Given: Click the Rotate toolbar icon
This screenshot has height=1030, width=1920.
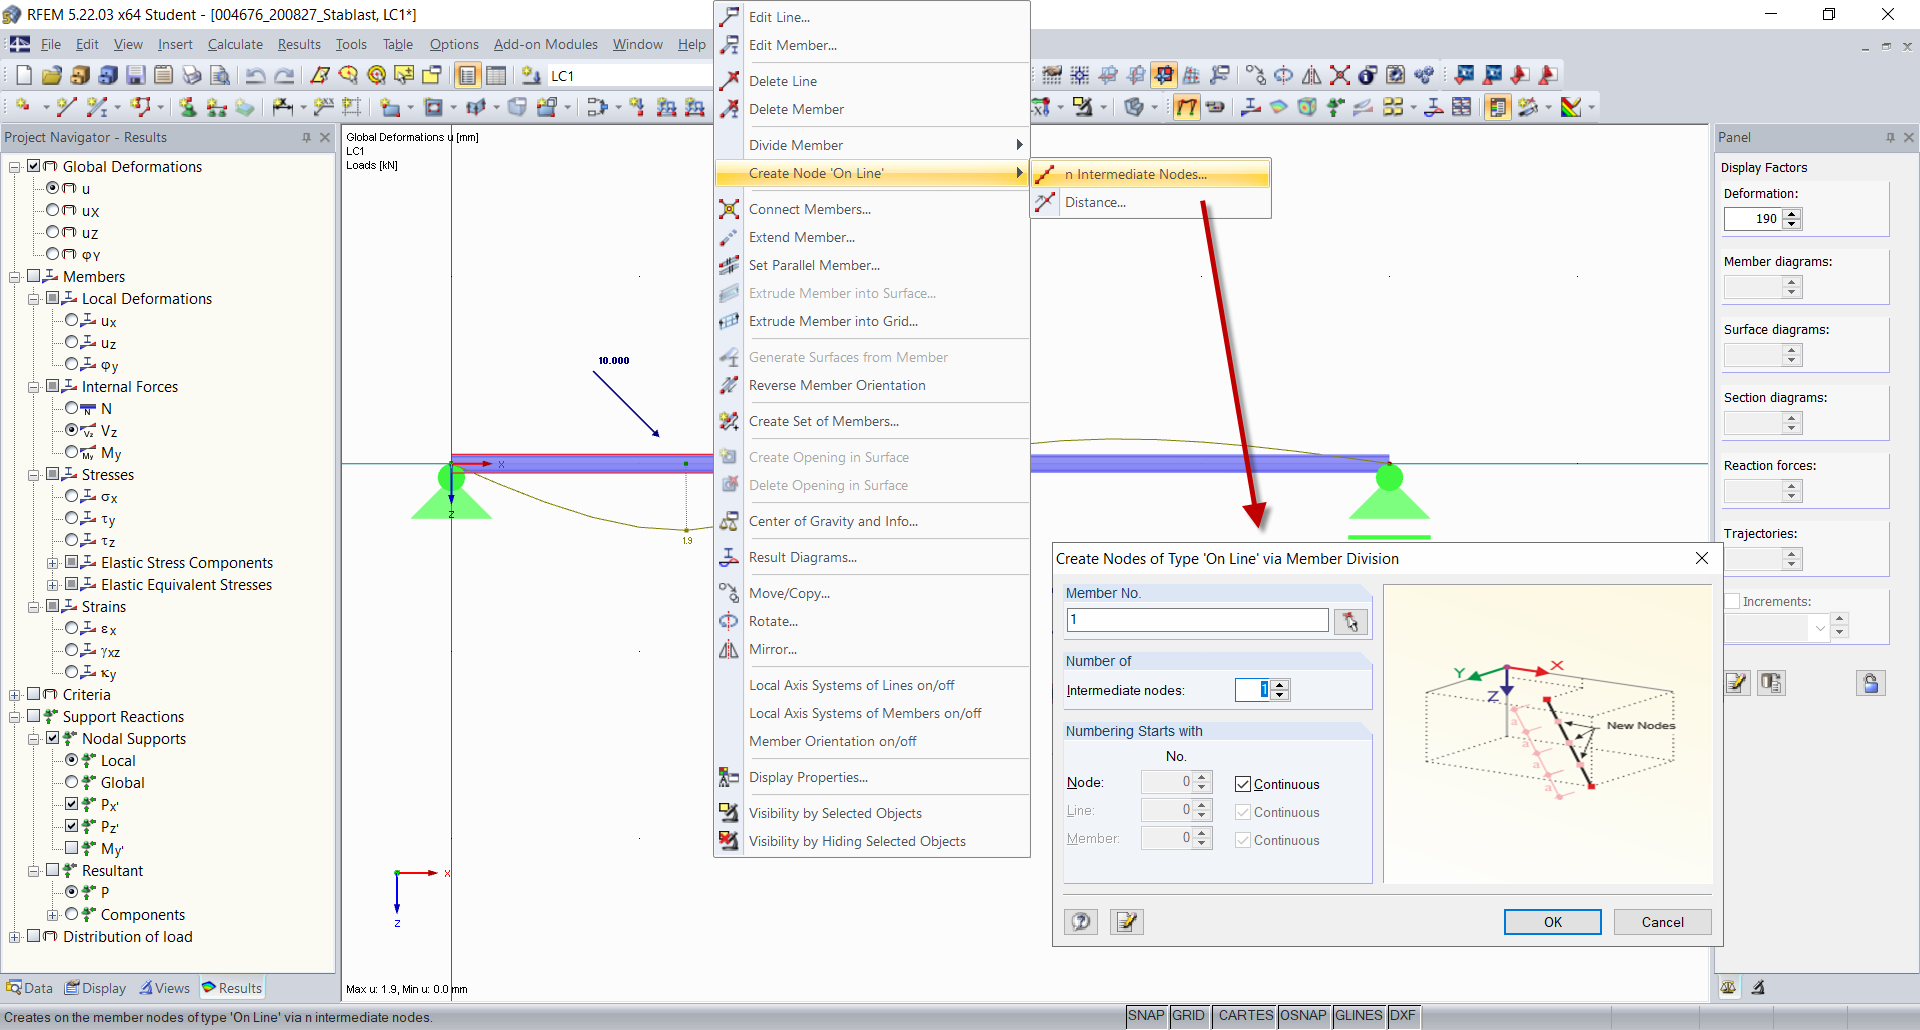Looking at the screenshot, I should [x=1283, y=75].
